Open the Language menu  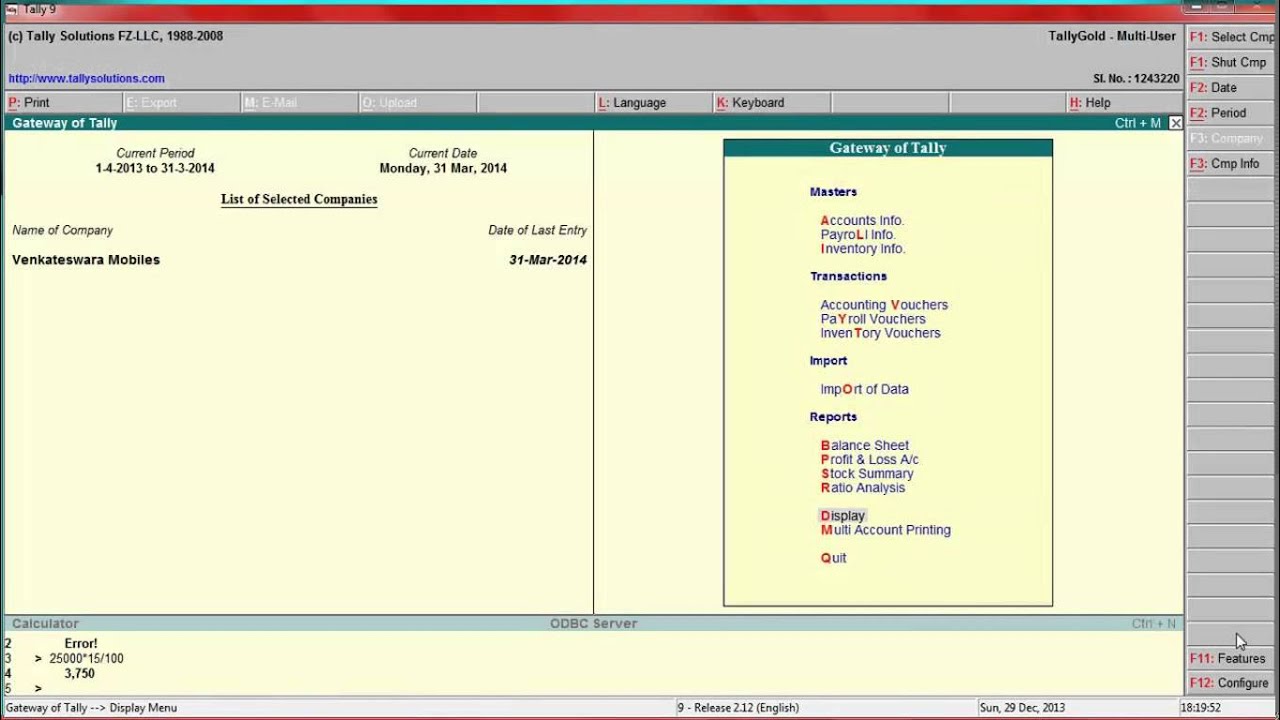[653, 102]
